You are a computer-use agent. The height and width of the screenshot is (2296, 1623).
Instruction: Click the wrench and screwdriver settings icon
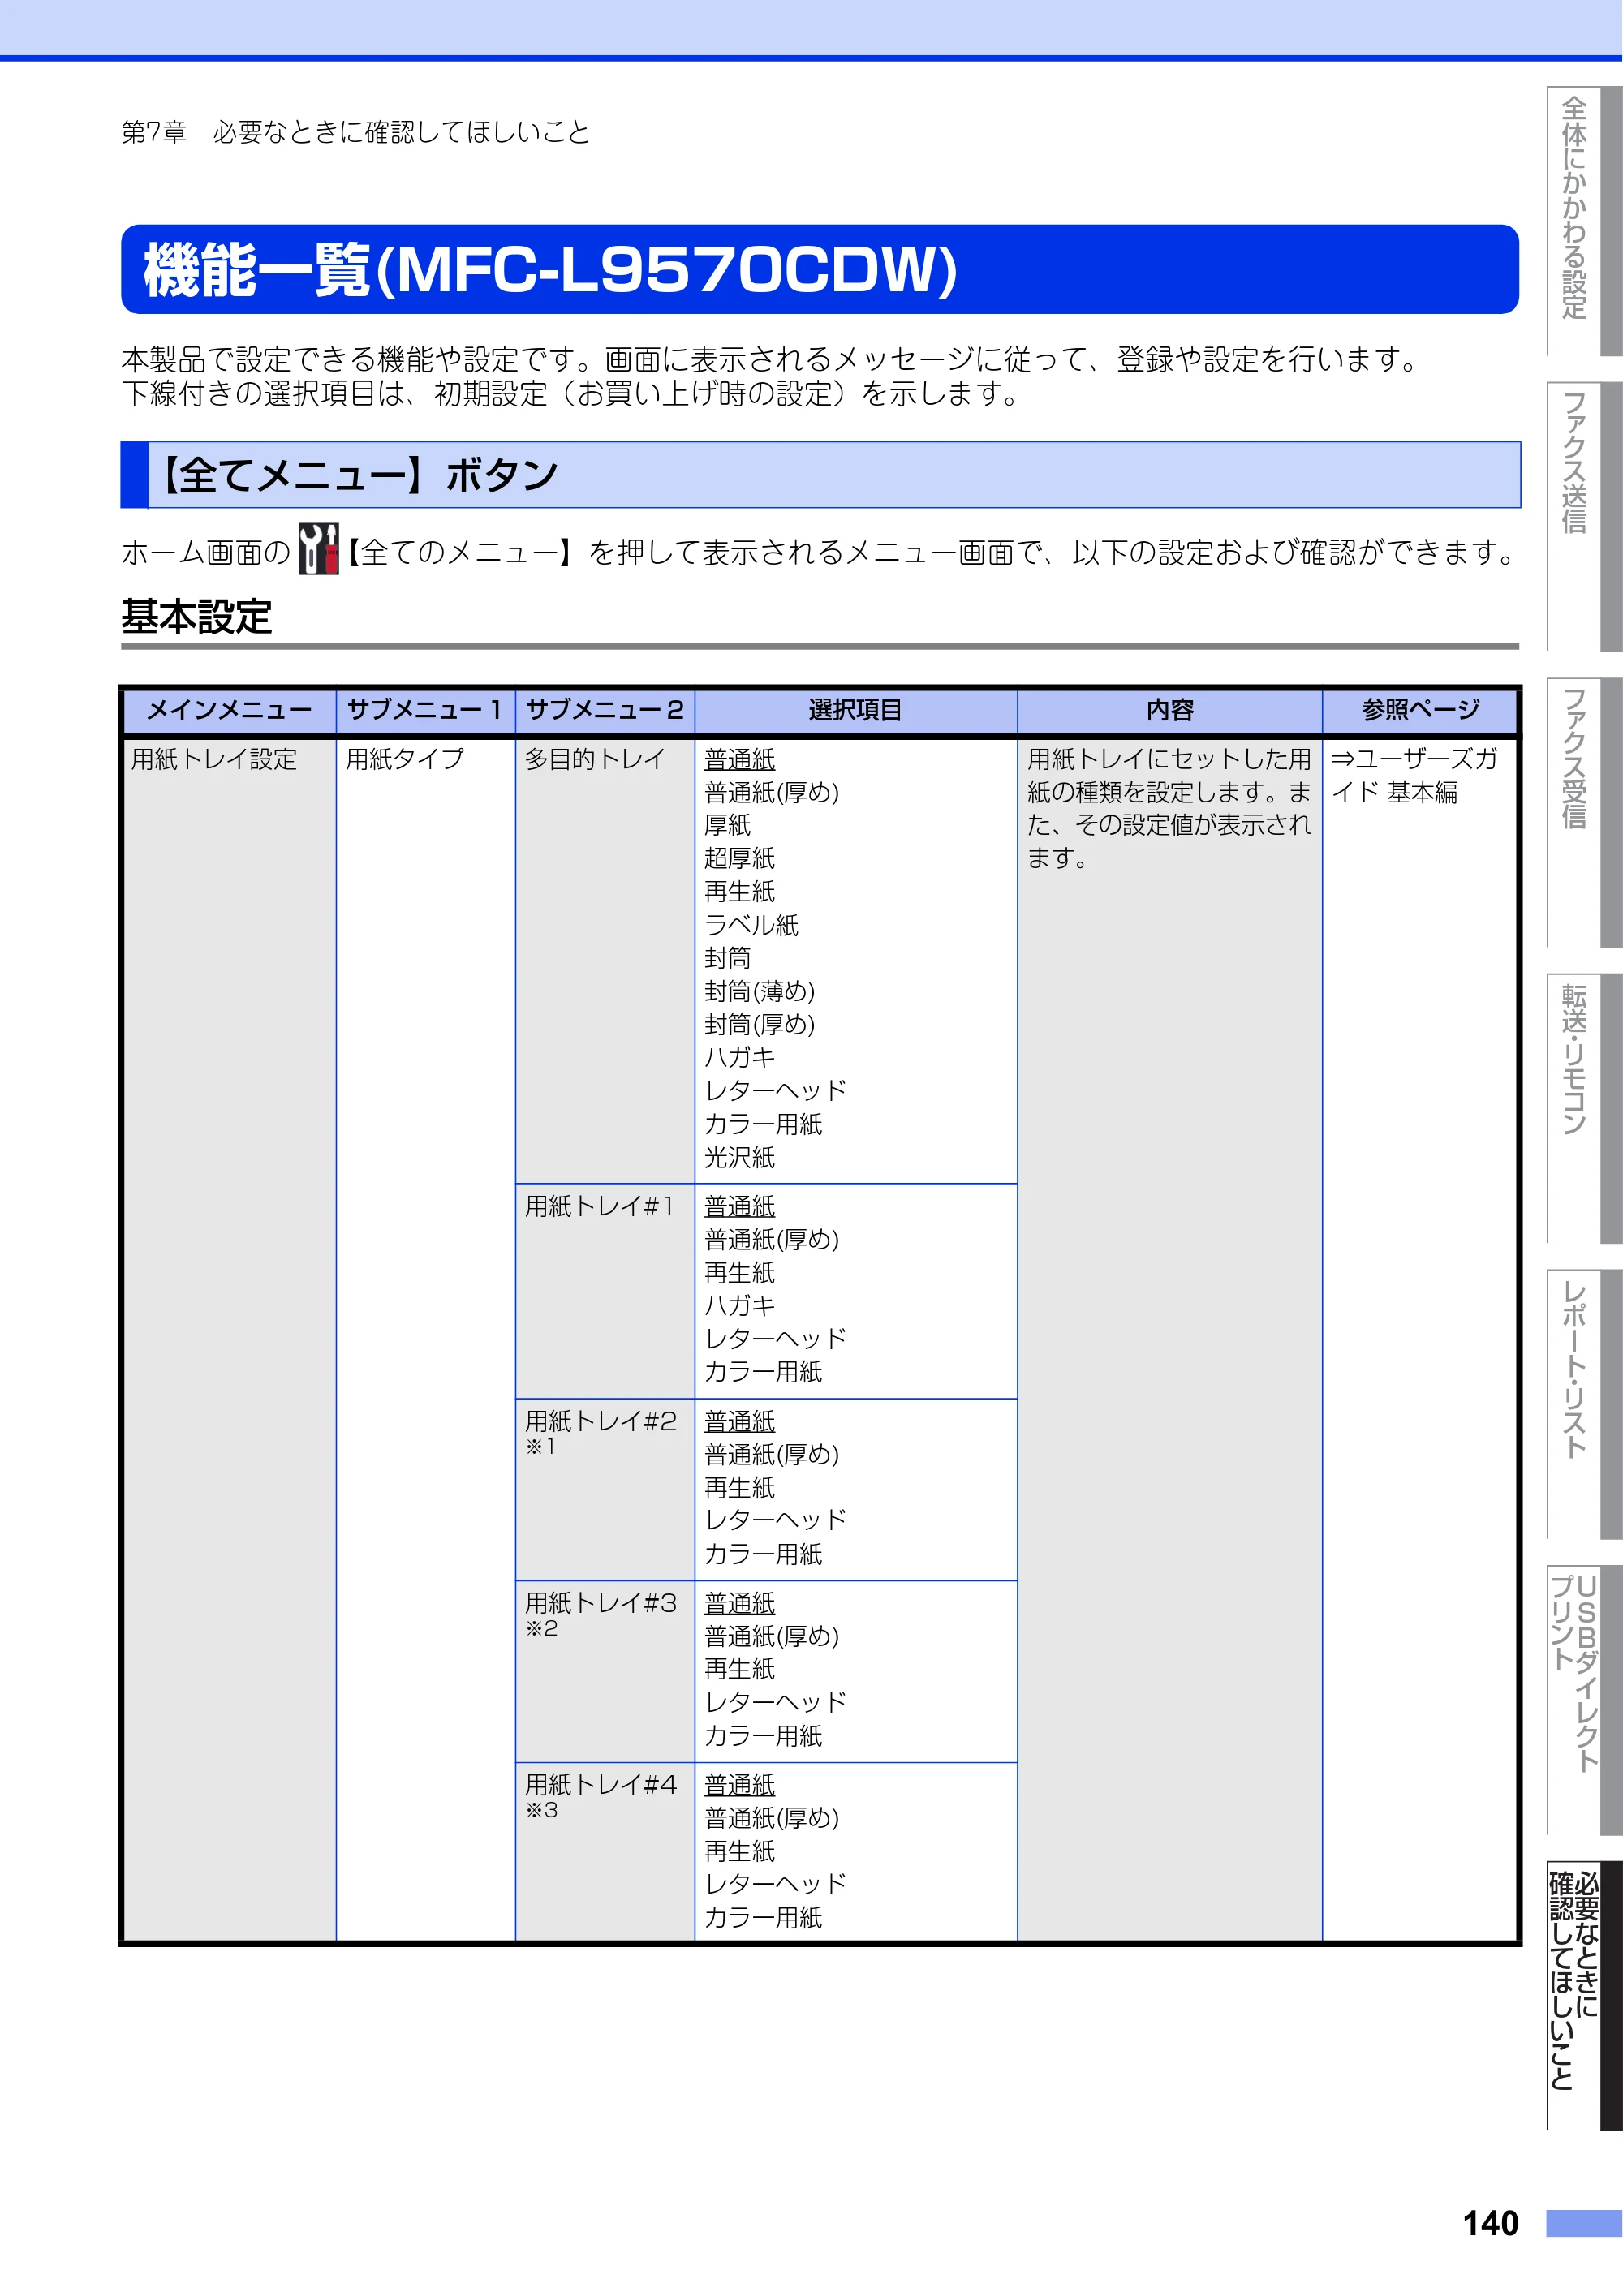[x=318, y=549]
